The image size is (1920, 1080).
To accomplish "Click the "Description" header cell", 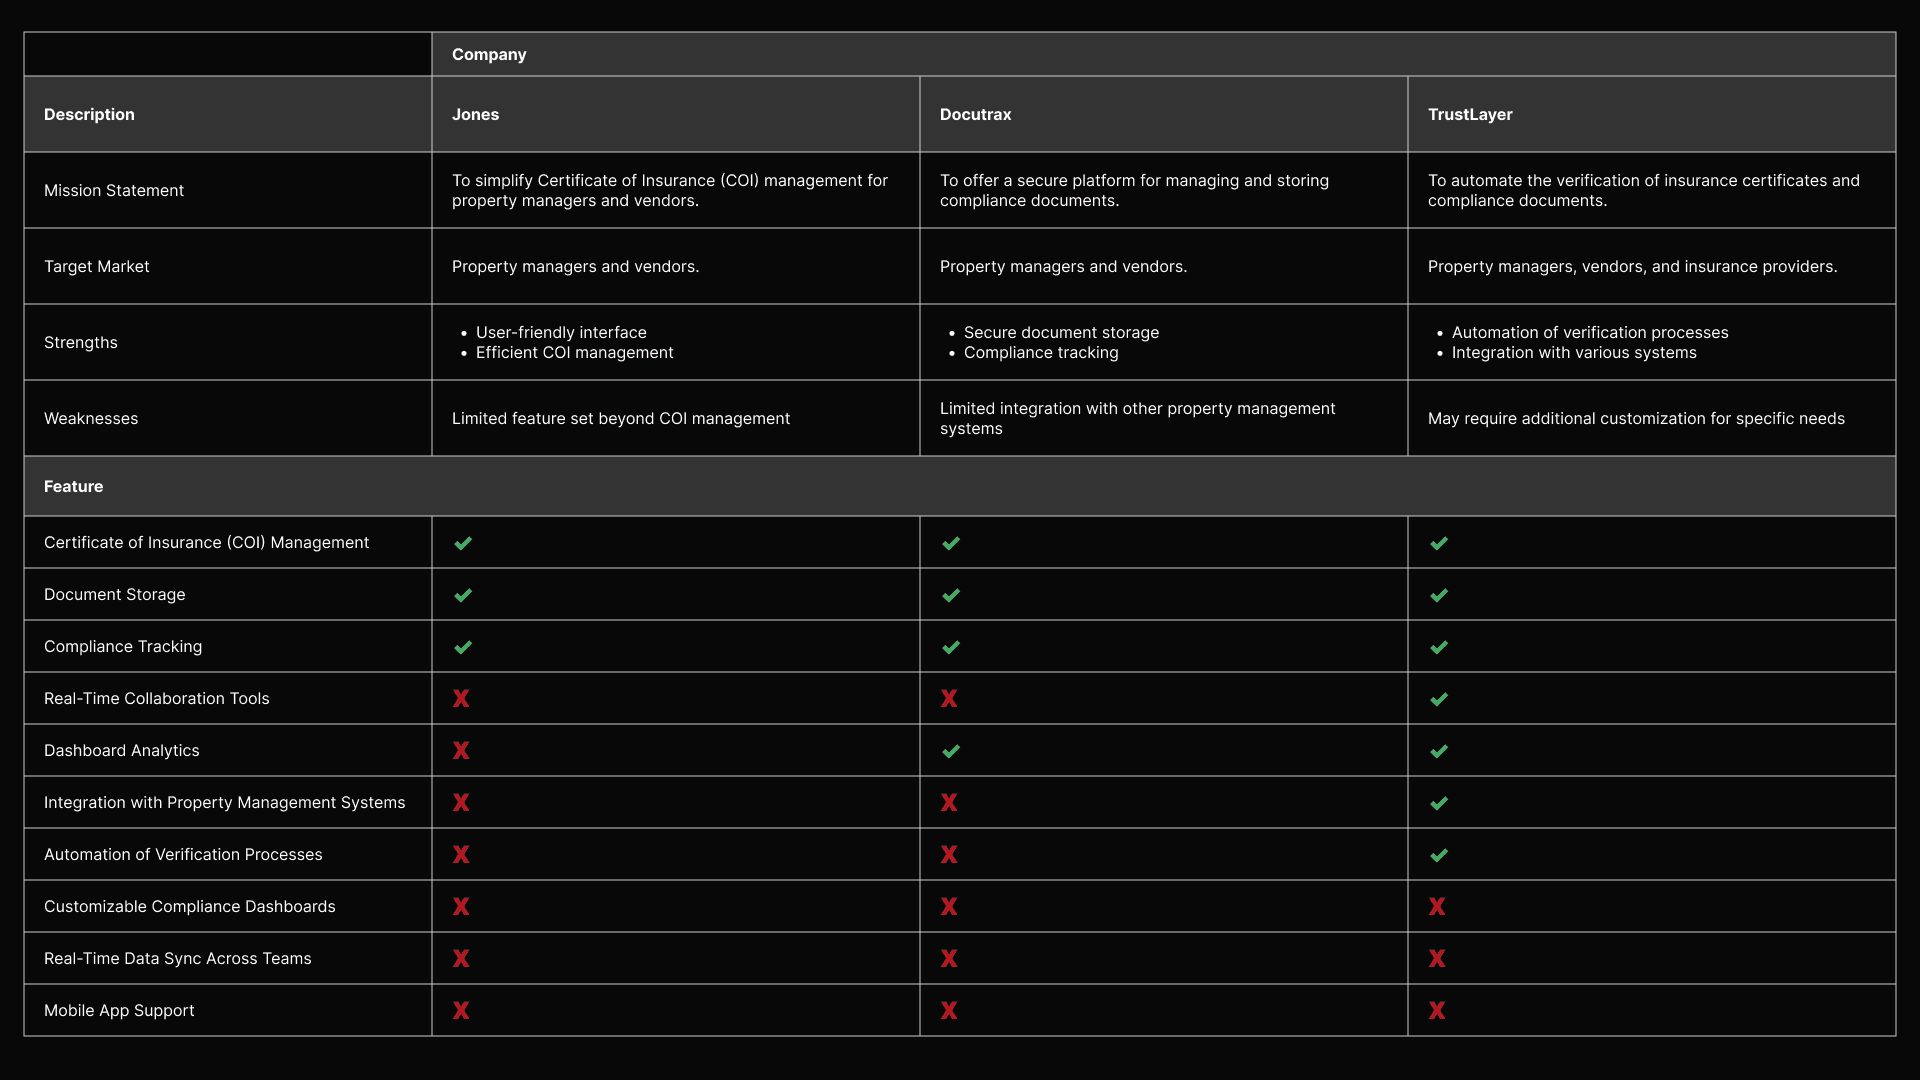I will click(228, 114).
